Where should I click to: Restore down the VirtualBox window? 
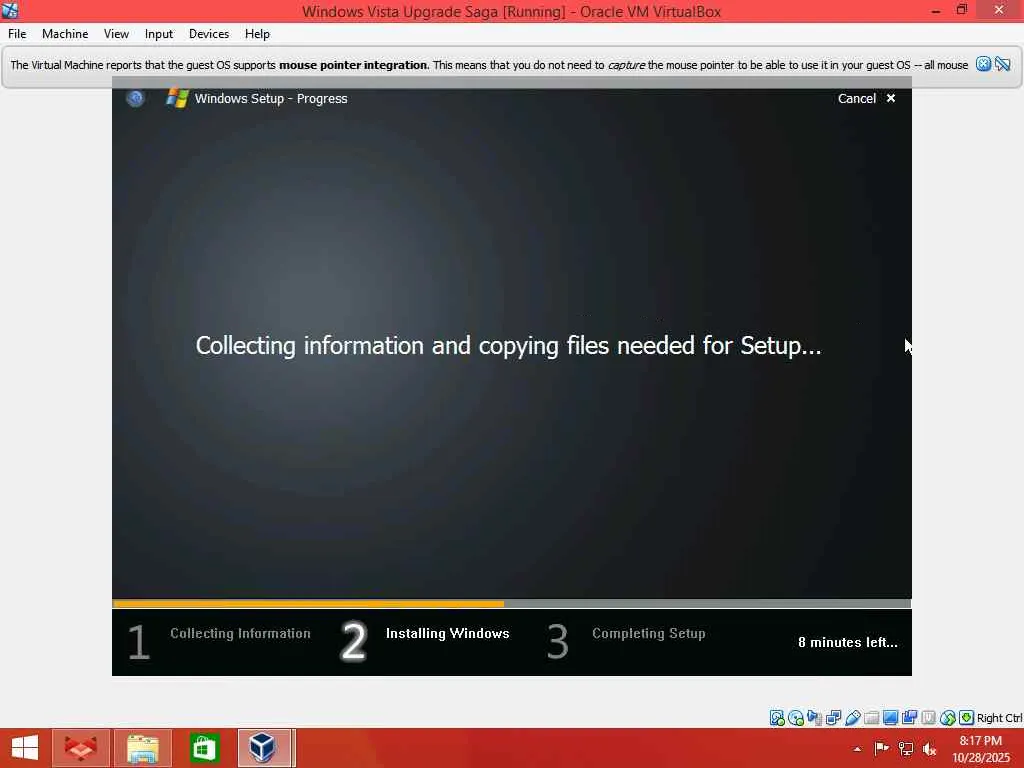coord(962,10)
